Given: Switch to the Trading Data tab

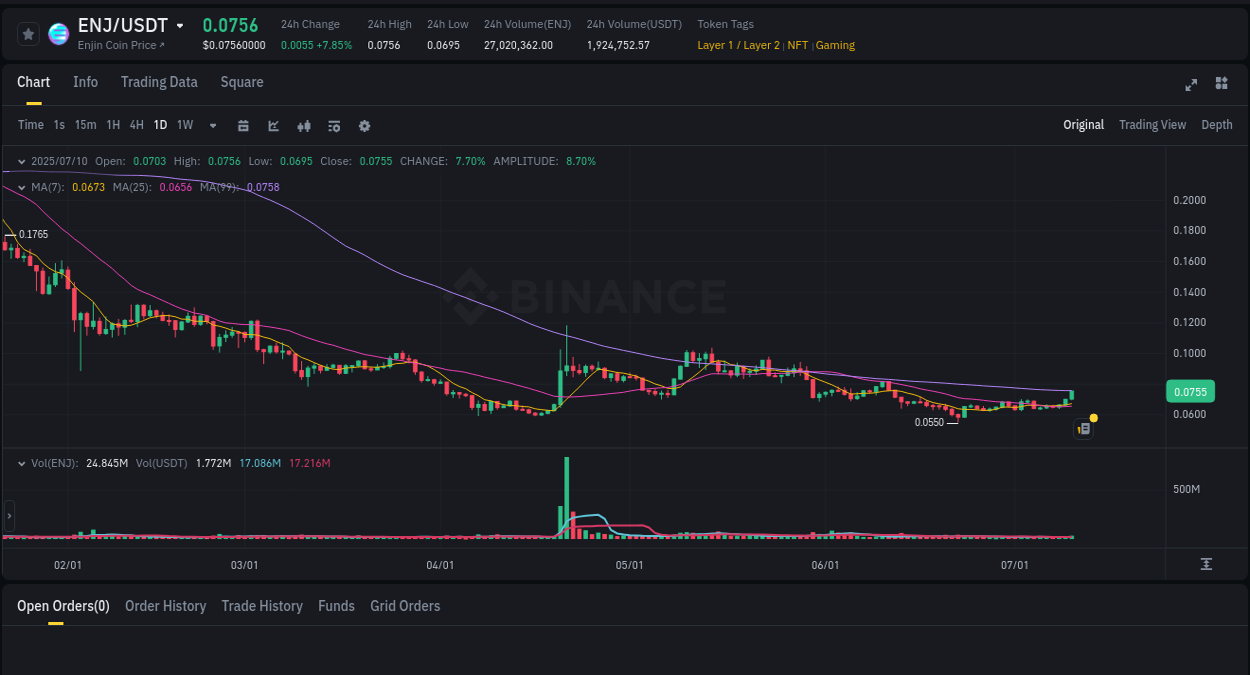Looking at the screenshot, I should coord(159,82).
